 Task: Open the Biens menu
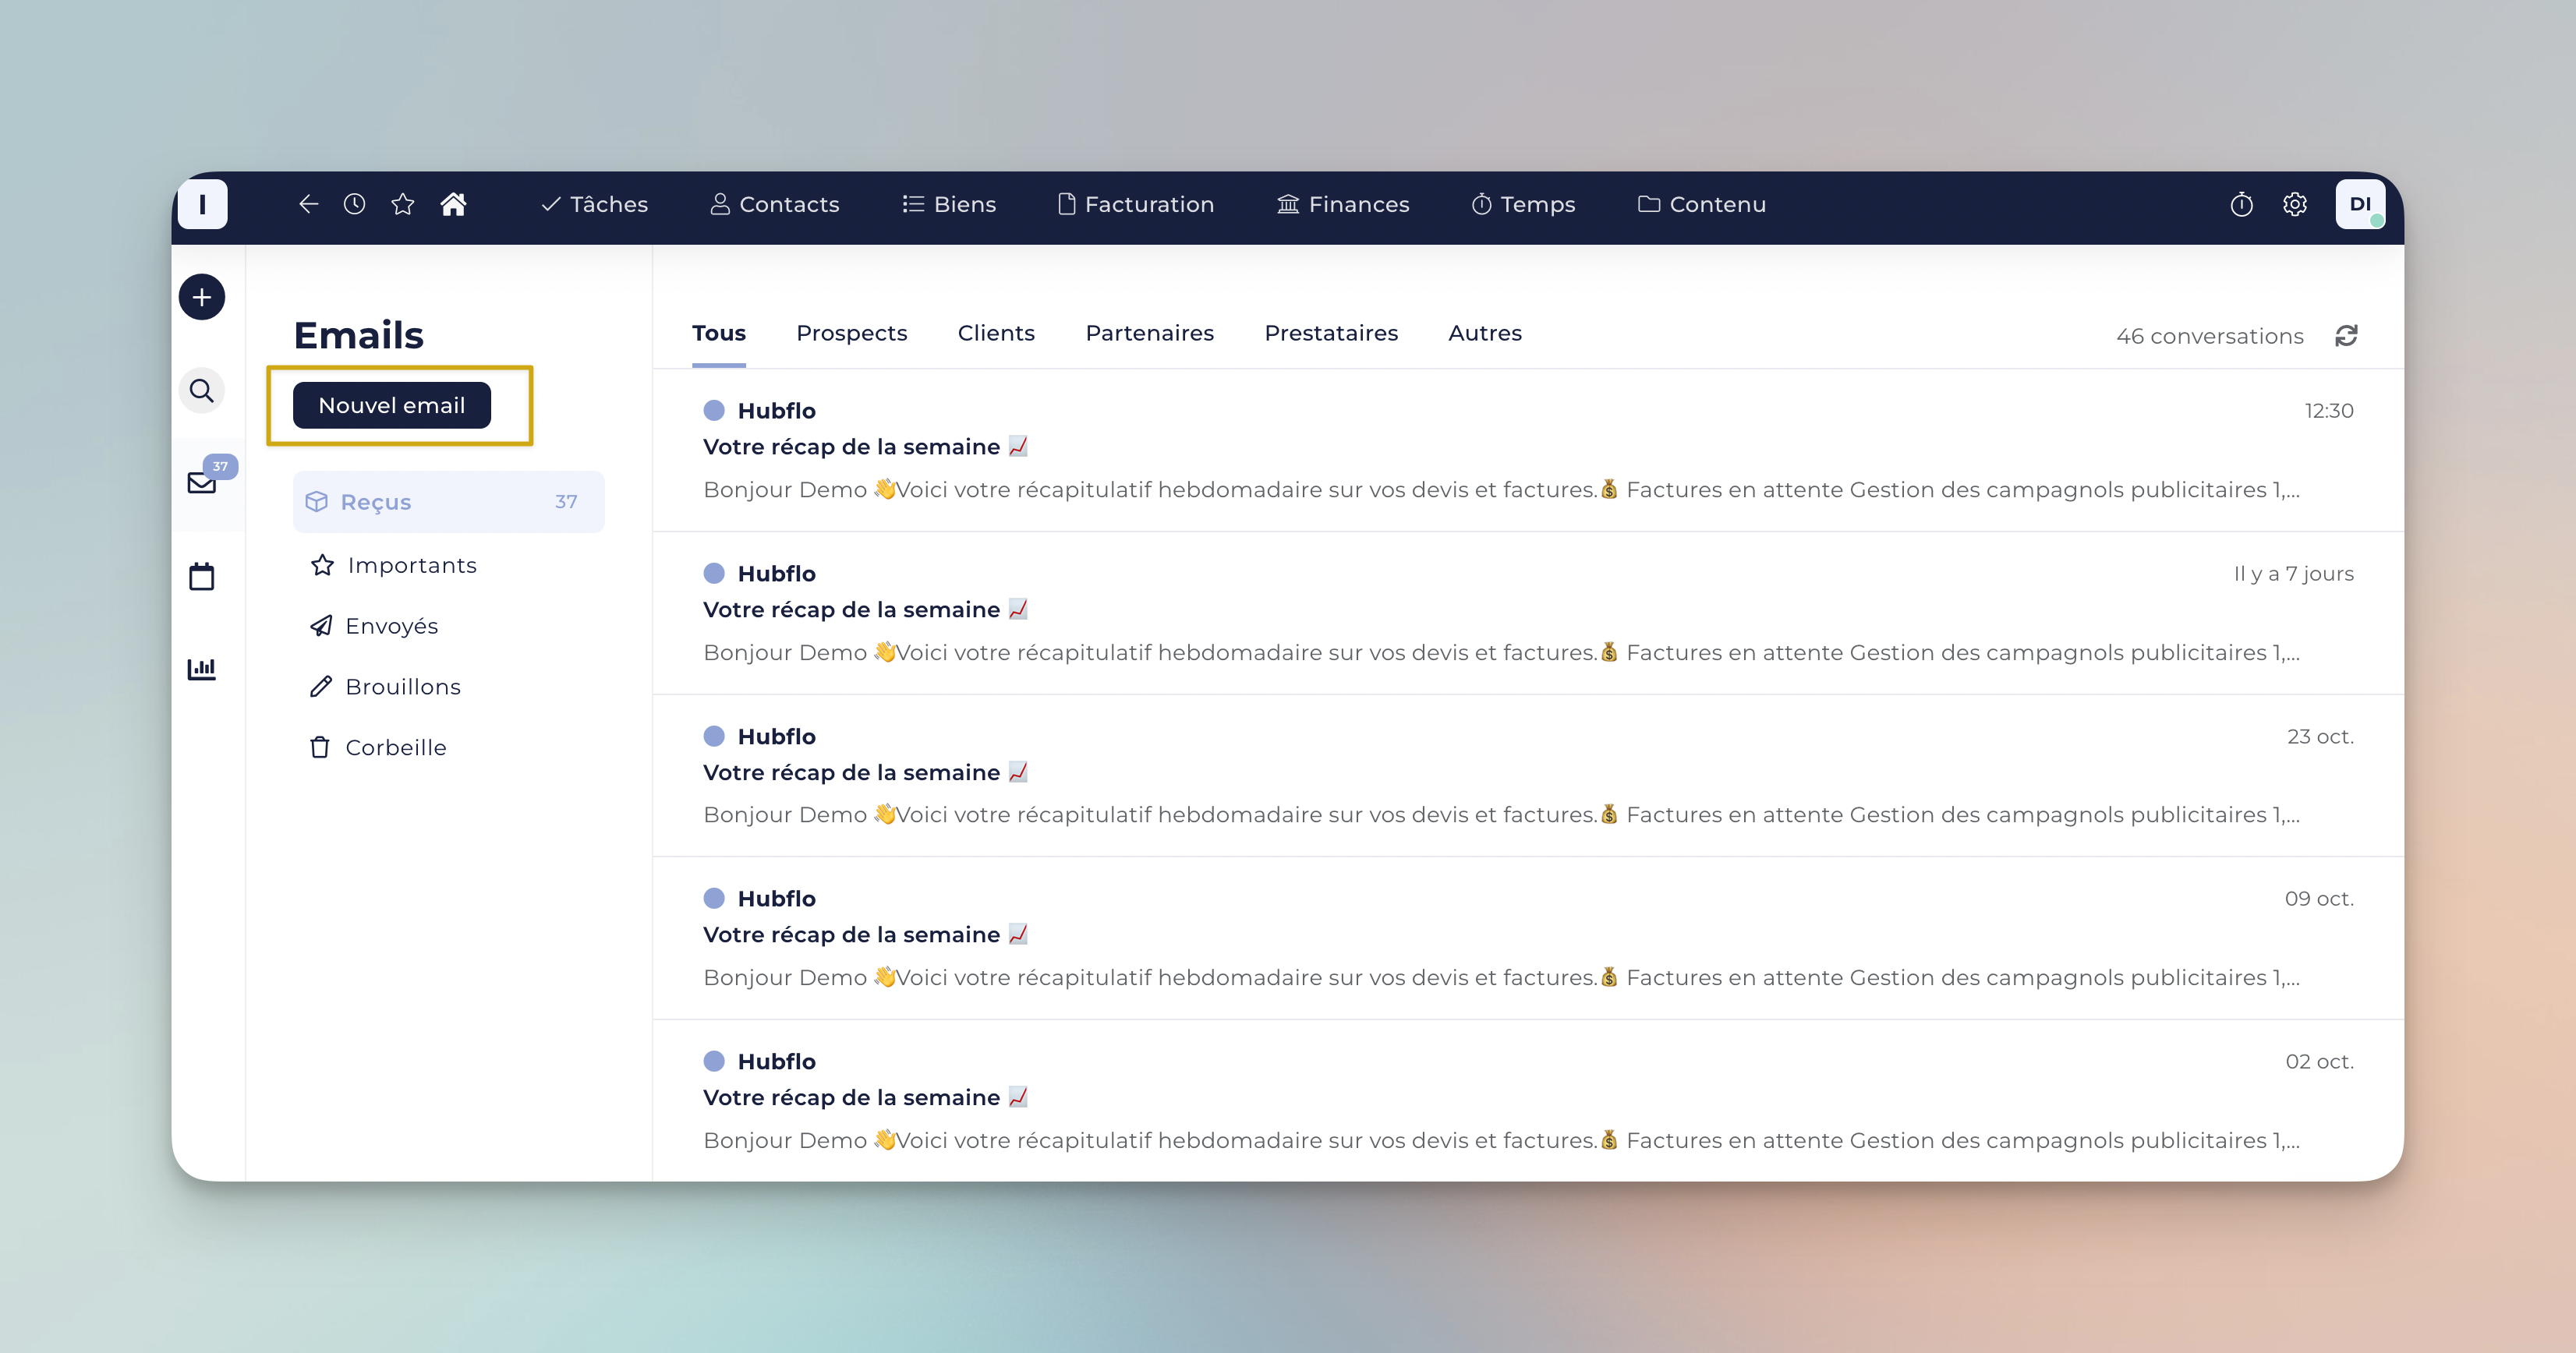949,204
